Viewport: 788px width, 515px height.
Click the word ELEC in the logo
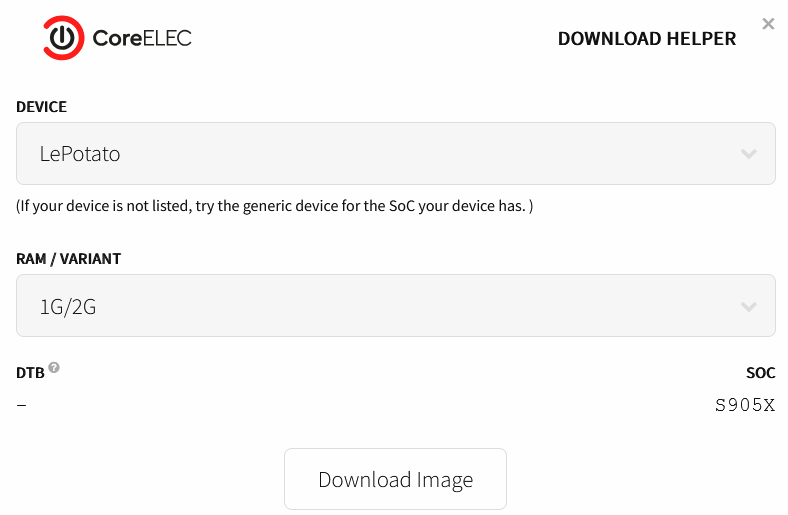point(166,39)
